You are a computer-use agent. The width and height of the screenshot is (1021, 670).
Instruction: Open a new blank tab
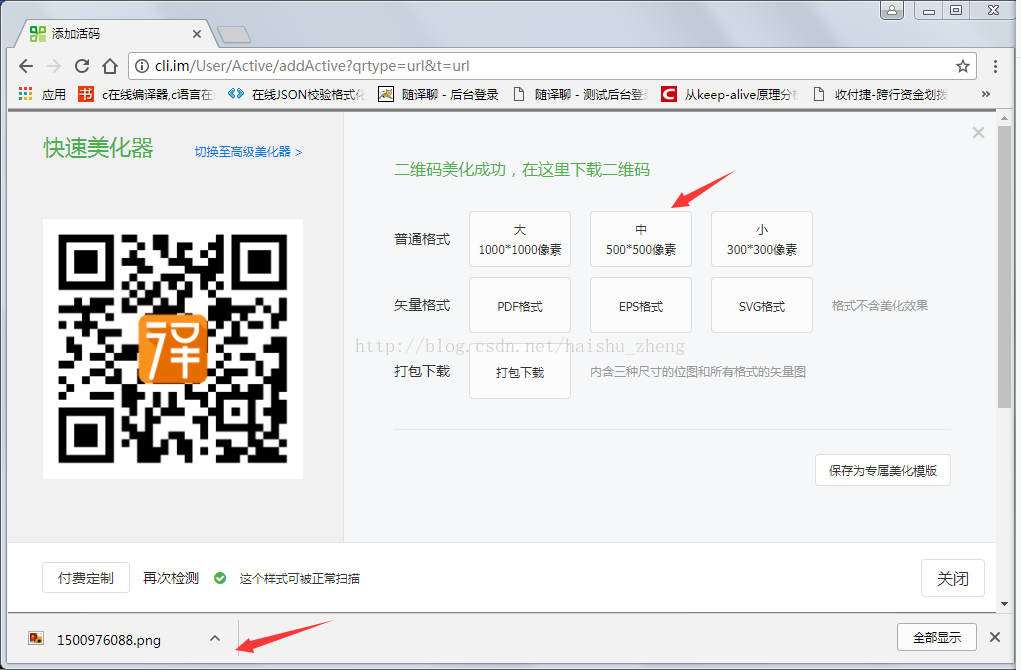(x=234, y=35)
